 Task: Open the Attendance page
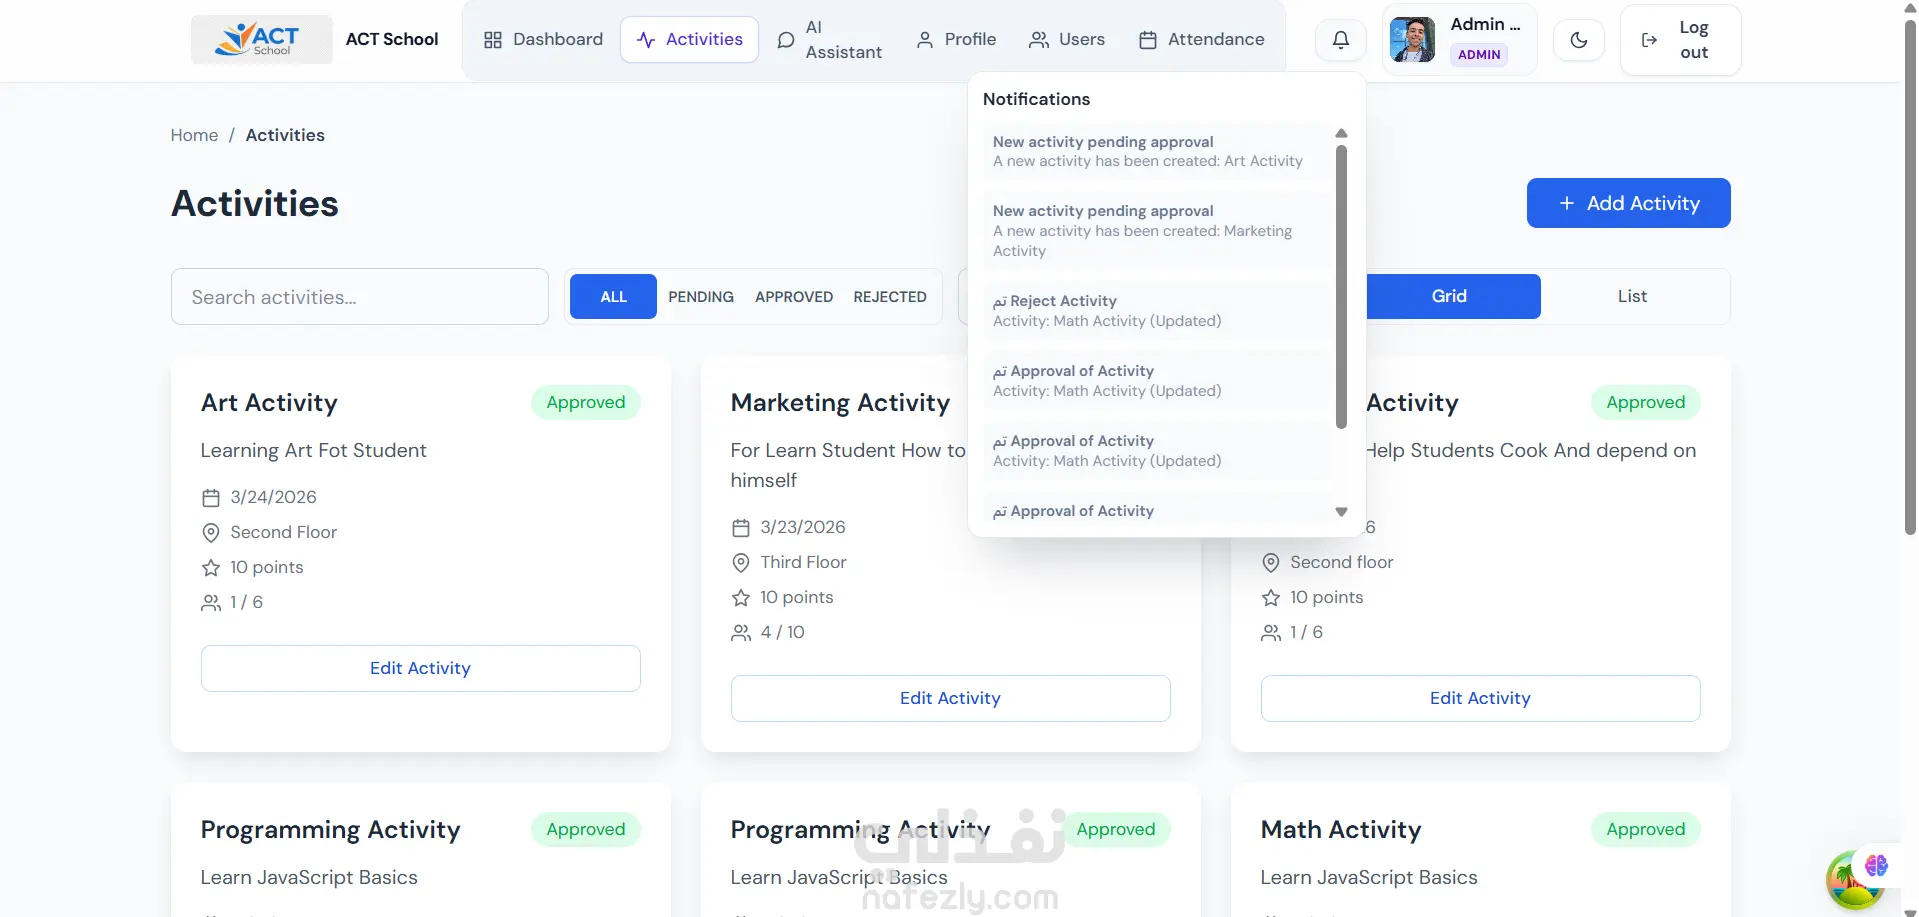coord(1202,40)
